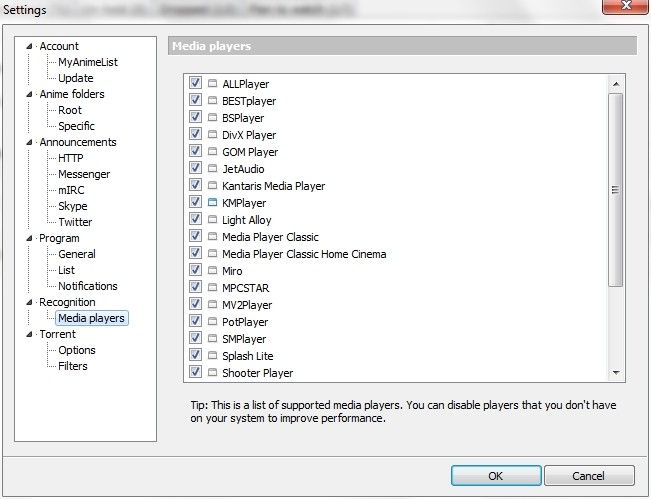Click the window icon beside Kantaris Media Player
The height and width of the screenshot is (499, 651).
pyautogui.click(x=212, y=186)
